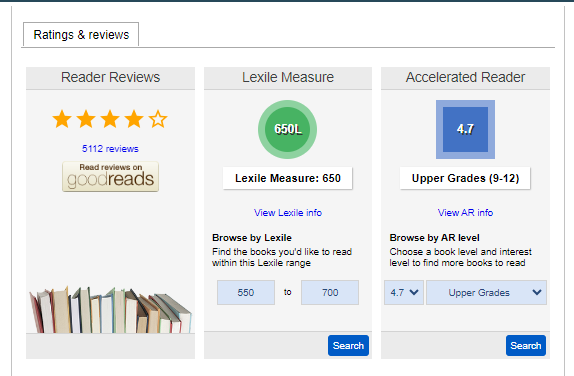Image resolution: width=574 pixels, height=376 pixels.
Task: Open the Read reviews on Goodreads badge
Action: 111,176
